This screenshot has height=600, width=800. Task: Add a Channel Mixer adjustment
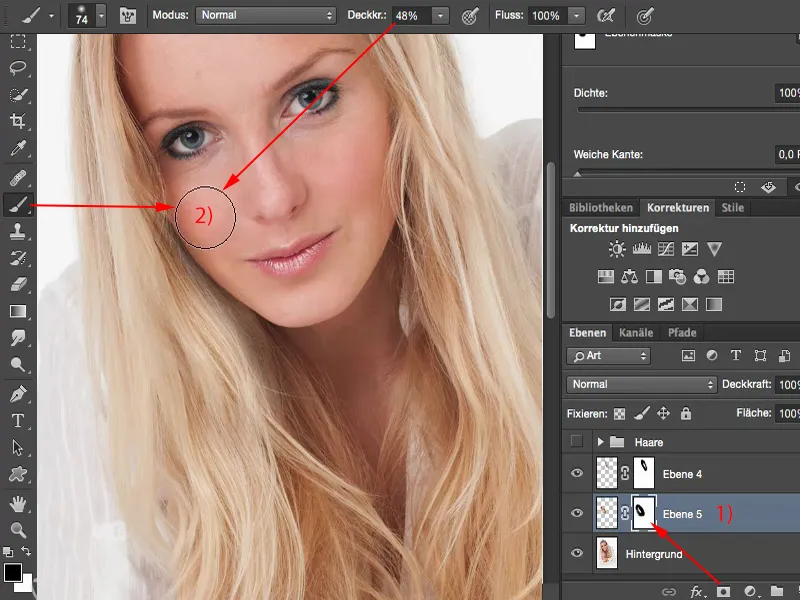tap(702, 277)
